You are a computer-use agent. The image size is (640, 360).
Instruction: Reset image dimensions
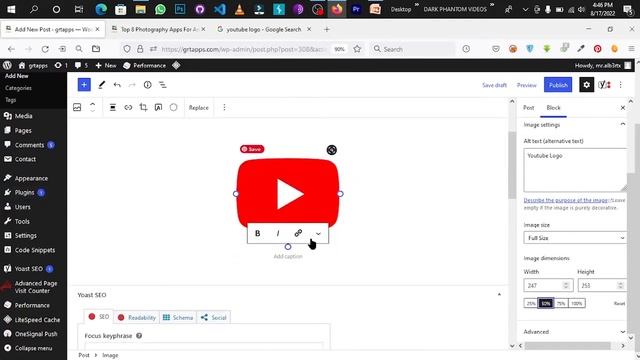coord(619,303)
